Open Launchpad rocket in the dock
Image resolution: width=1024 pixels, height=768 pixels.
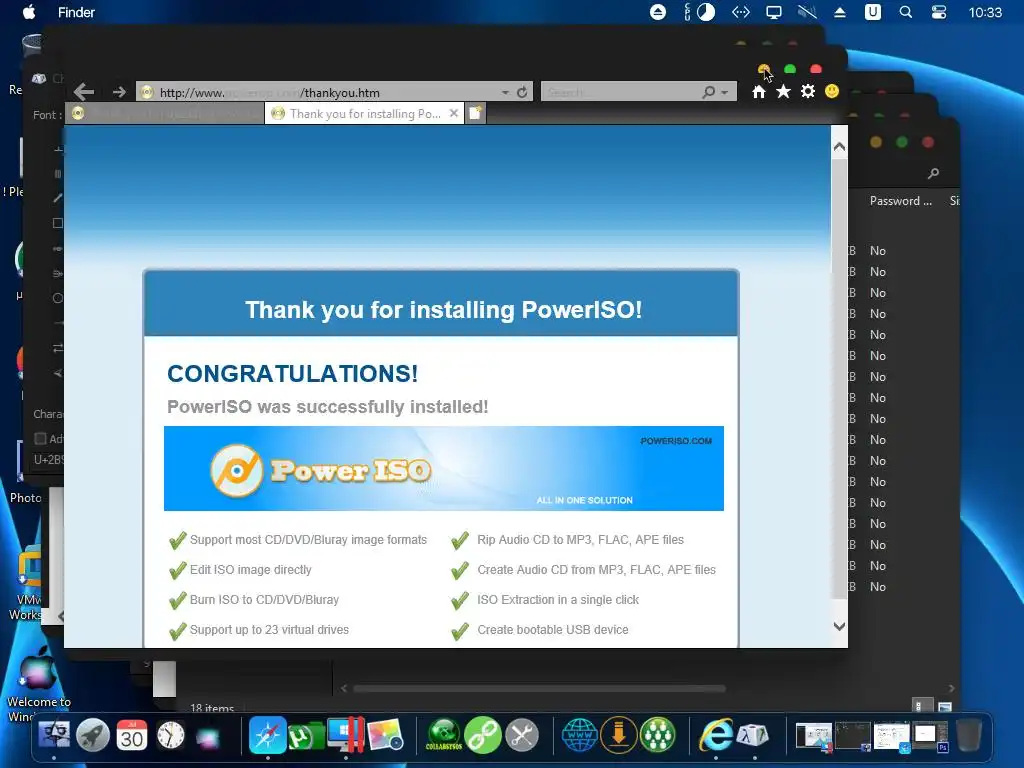(93, 736)
